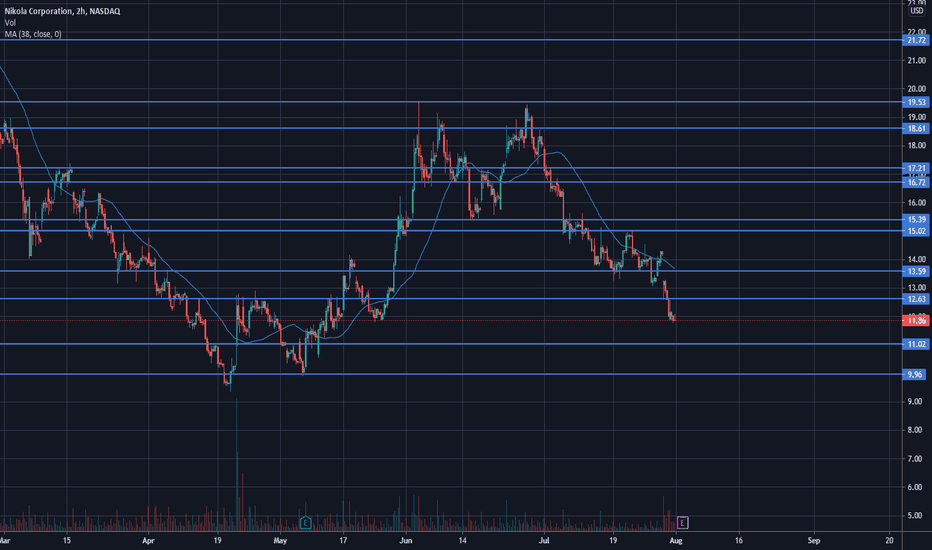Click the Apr date on time axis

click(x=149, y=540)
